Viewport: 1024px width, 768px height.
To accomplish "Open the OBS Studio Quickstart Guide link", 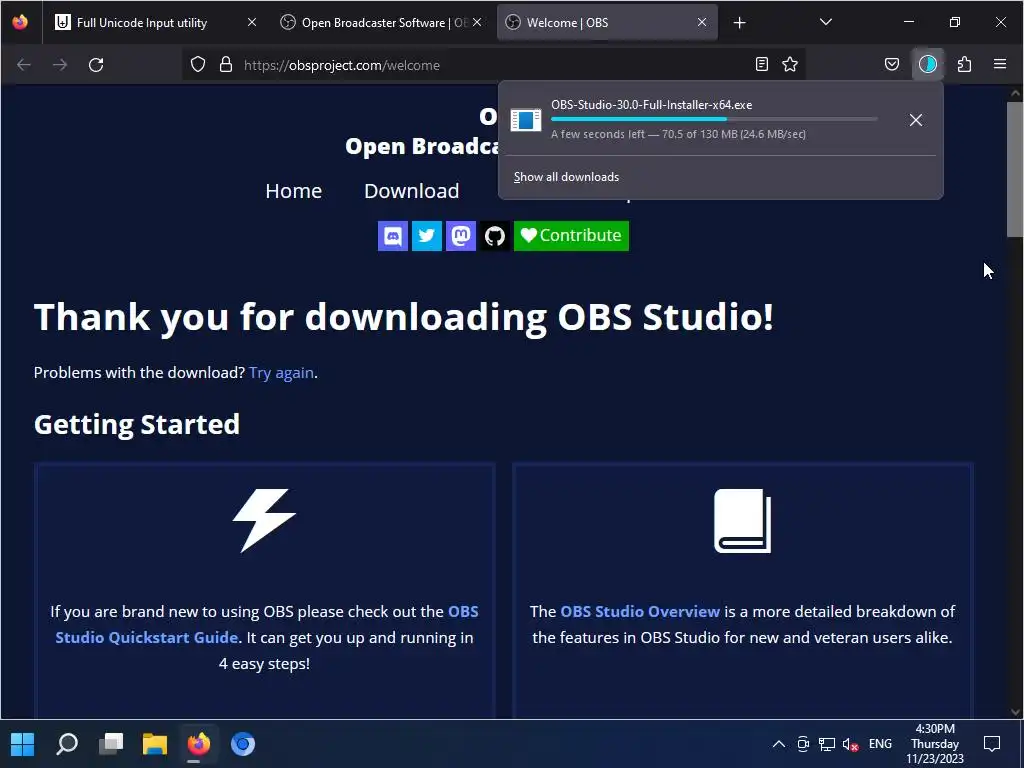I will click(x=266, y=624).
